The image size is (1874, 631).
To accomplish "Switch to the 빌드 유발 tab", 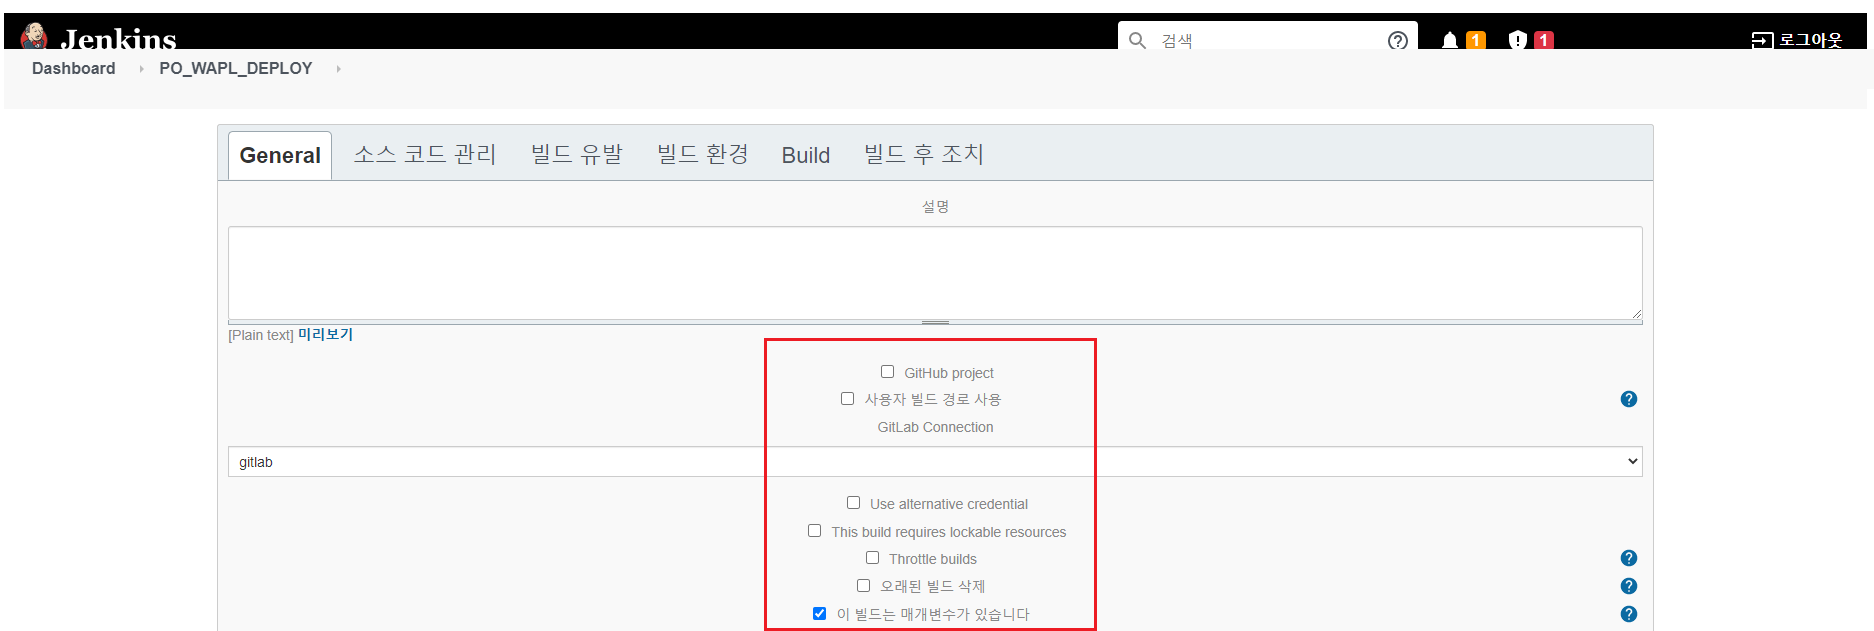I will [577, 154].
